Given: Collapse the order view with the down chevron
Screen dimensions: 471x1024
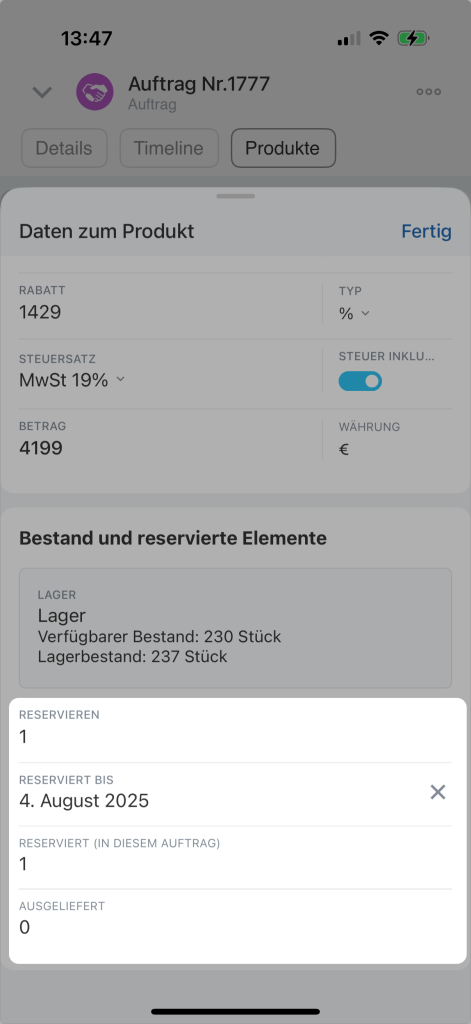Looking at the screenshot, I should (42, 92).
